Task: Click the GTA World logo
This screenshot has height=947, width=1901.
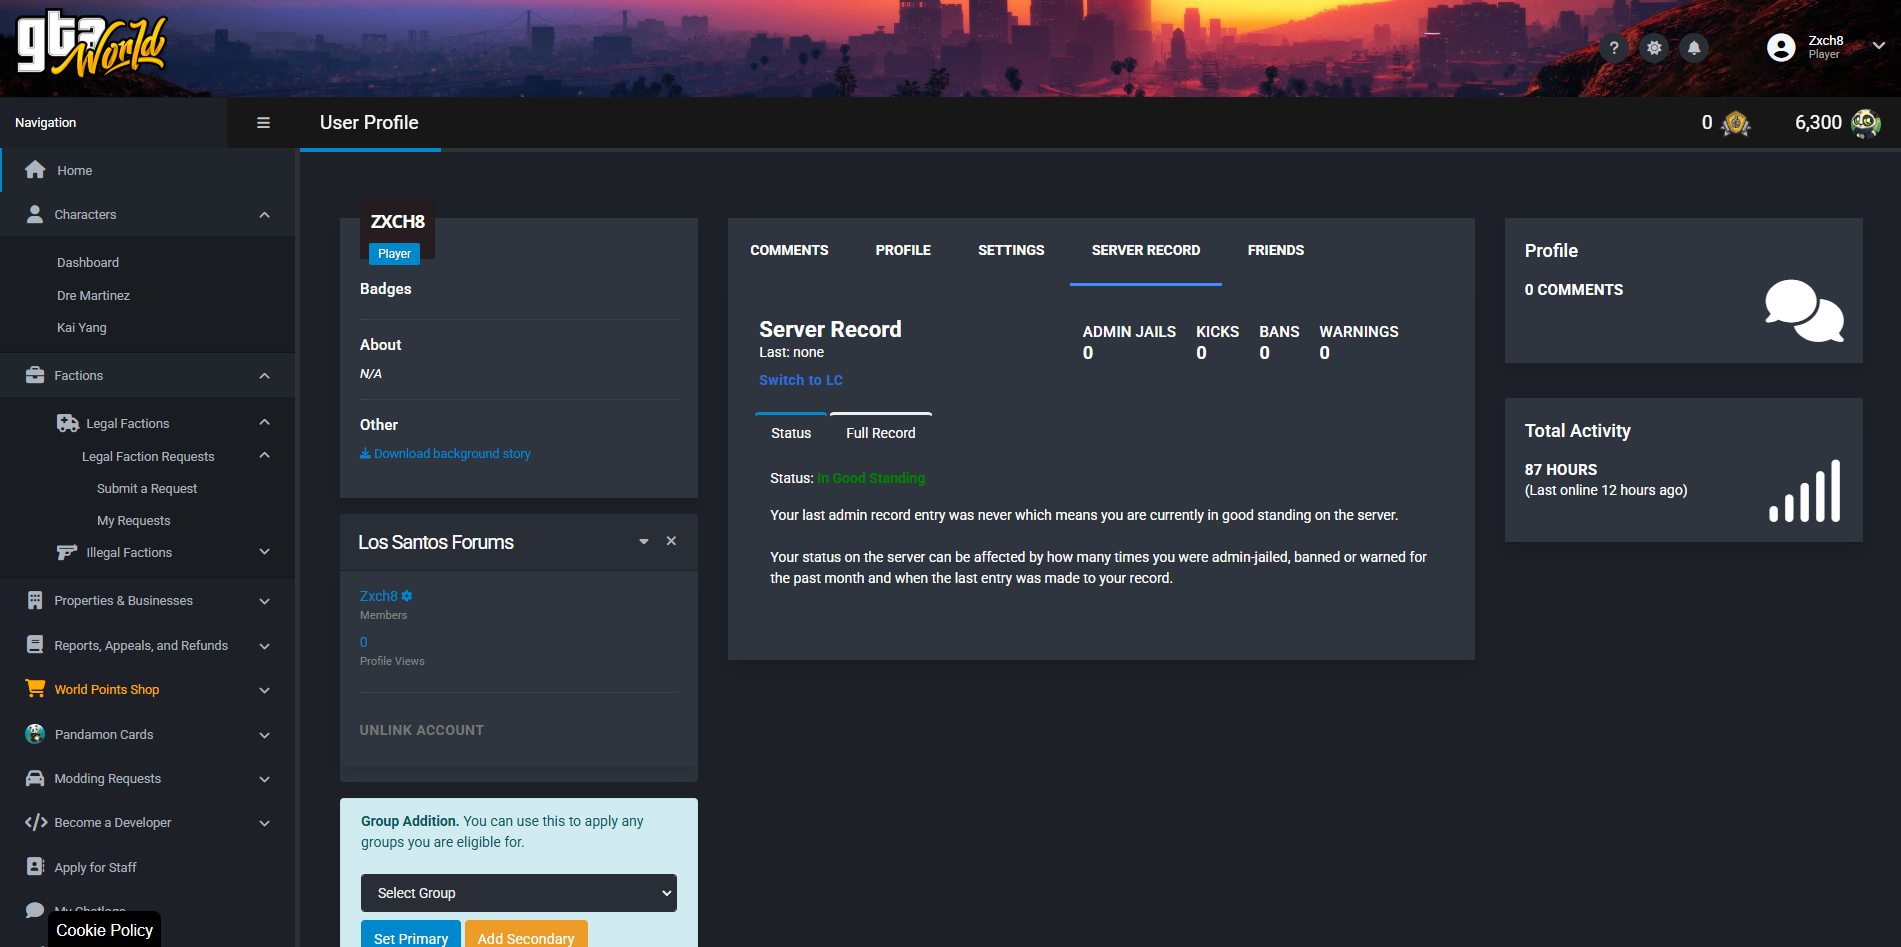Action: click(x=92, y=44)
